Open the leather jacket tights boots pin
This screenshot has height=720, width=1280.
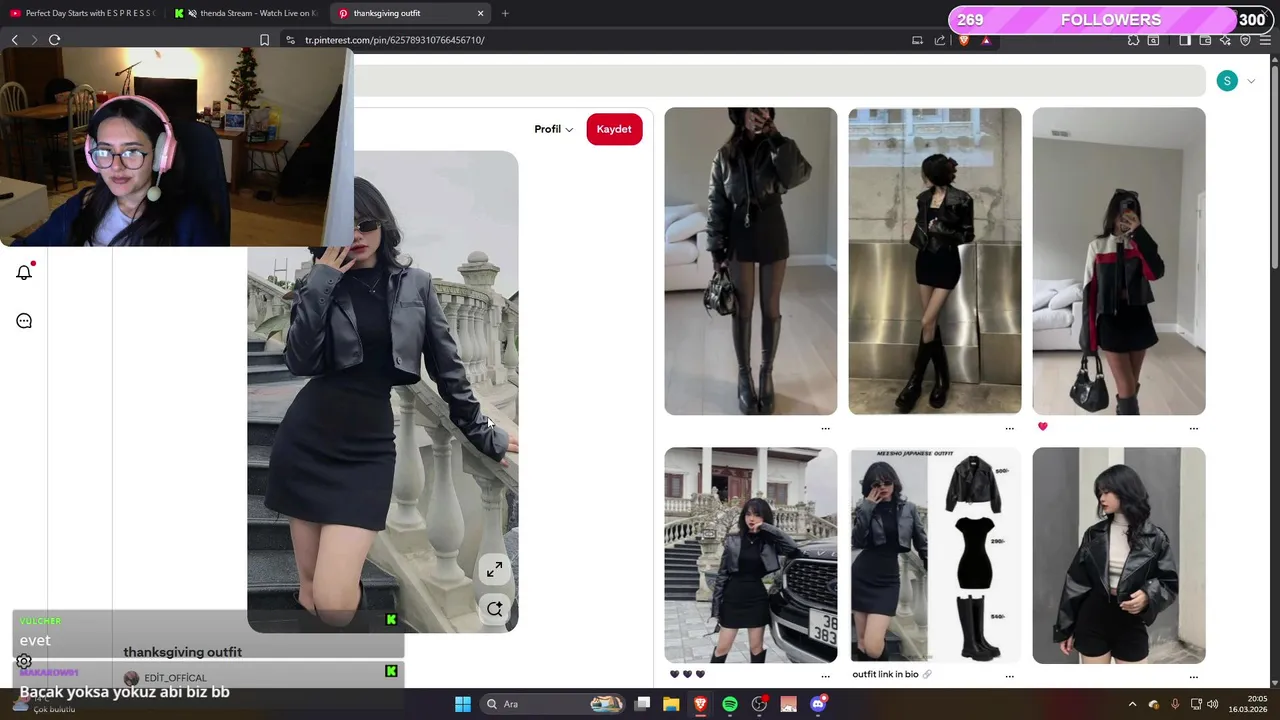[x=750, y=261]
